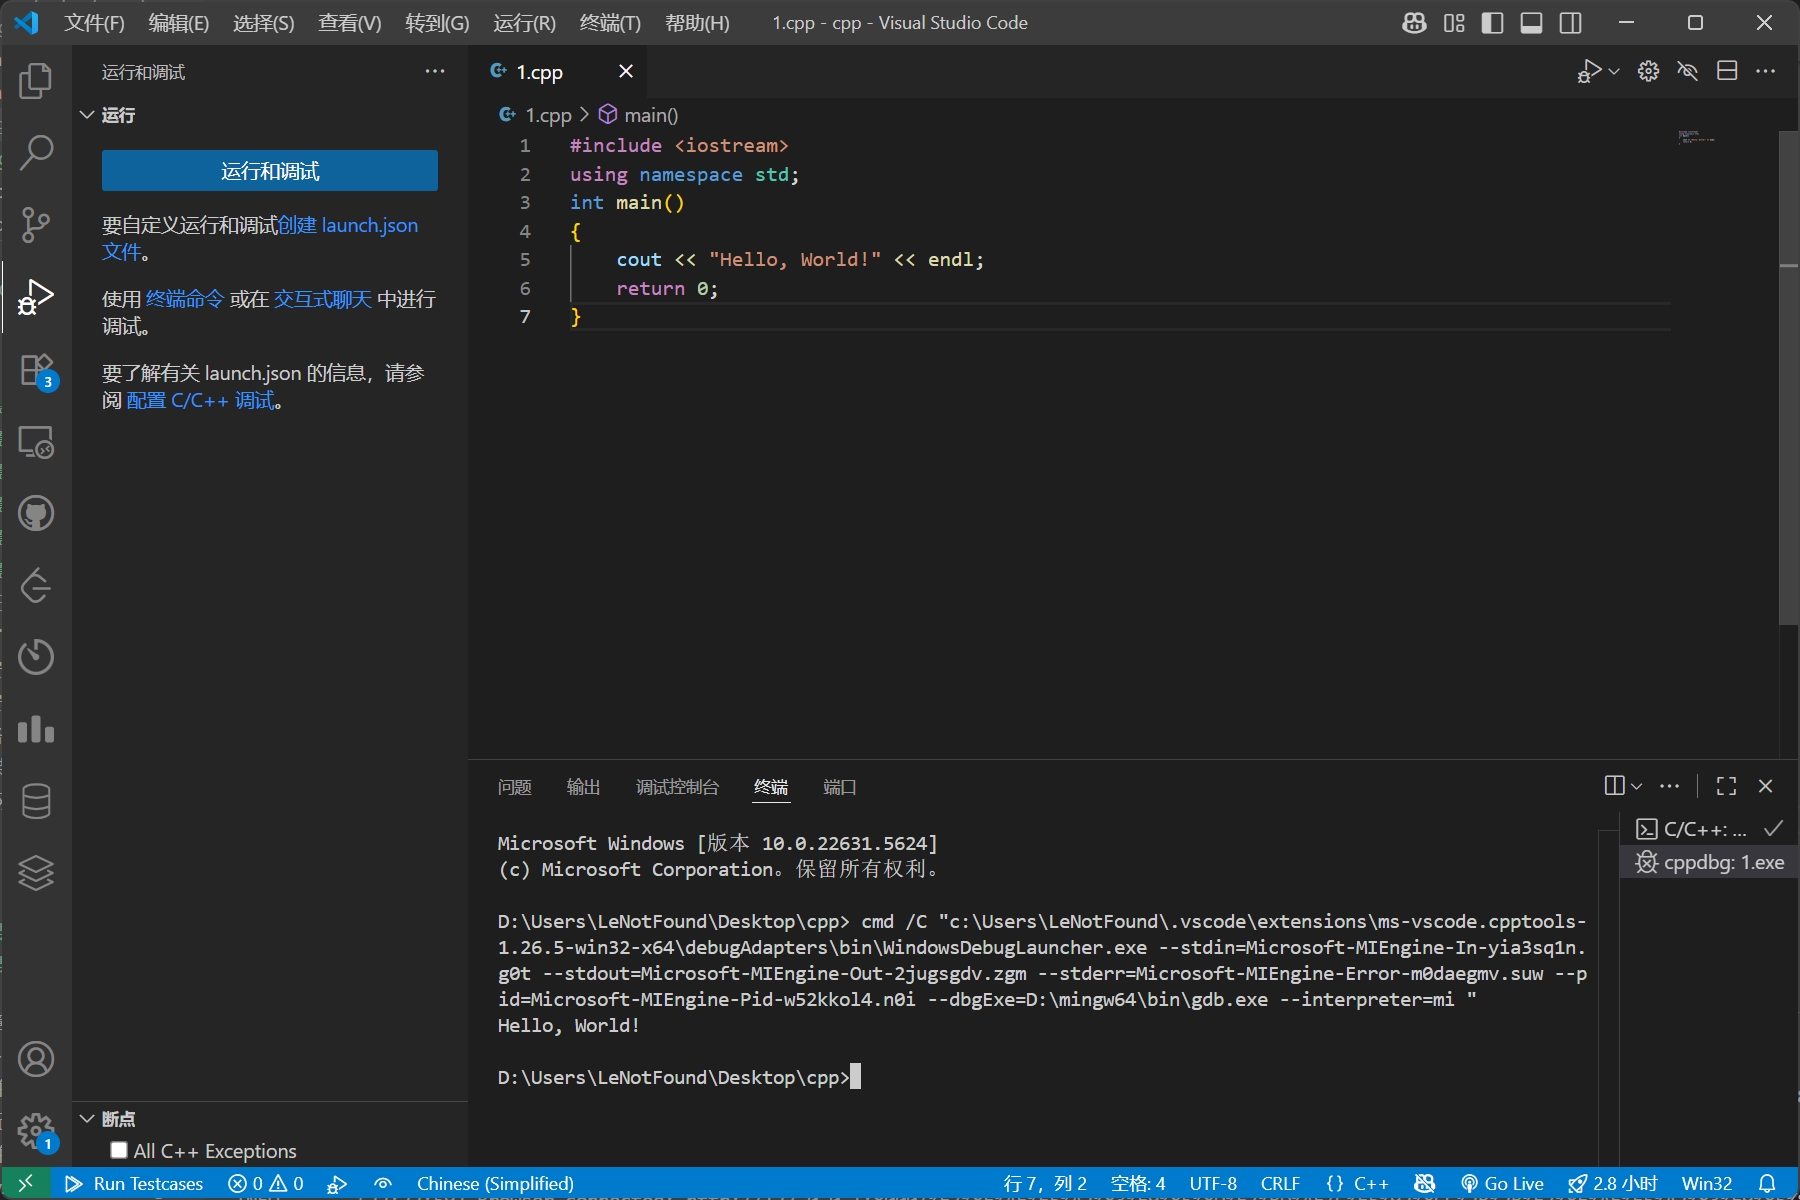Image resolution: width=1800 pixels, height=1200 pixels.
Task: Open the Source Control view
Action: (x=36, y=225)
